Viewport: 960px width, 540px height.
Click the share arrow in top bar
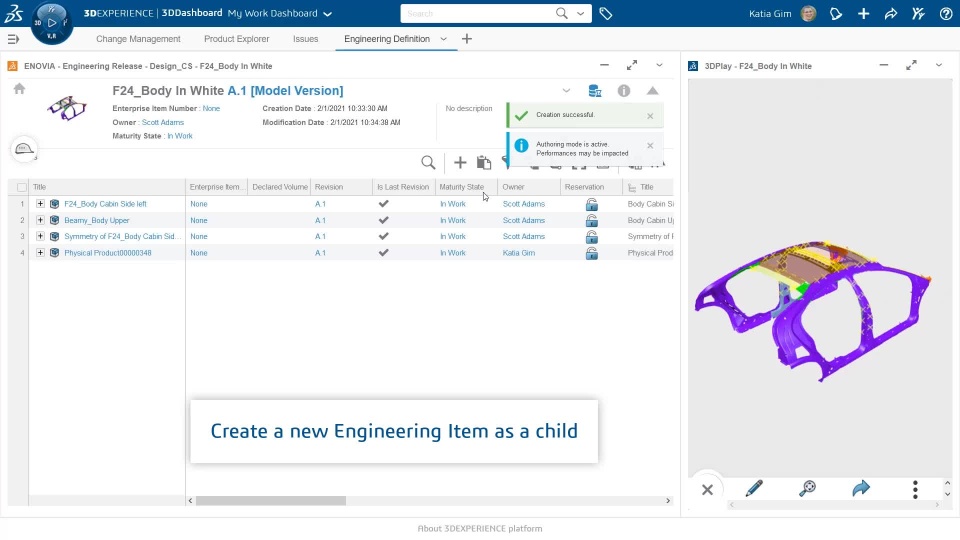pyautogui.click(x=890, y=14)
